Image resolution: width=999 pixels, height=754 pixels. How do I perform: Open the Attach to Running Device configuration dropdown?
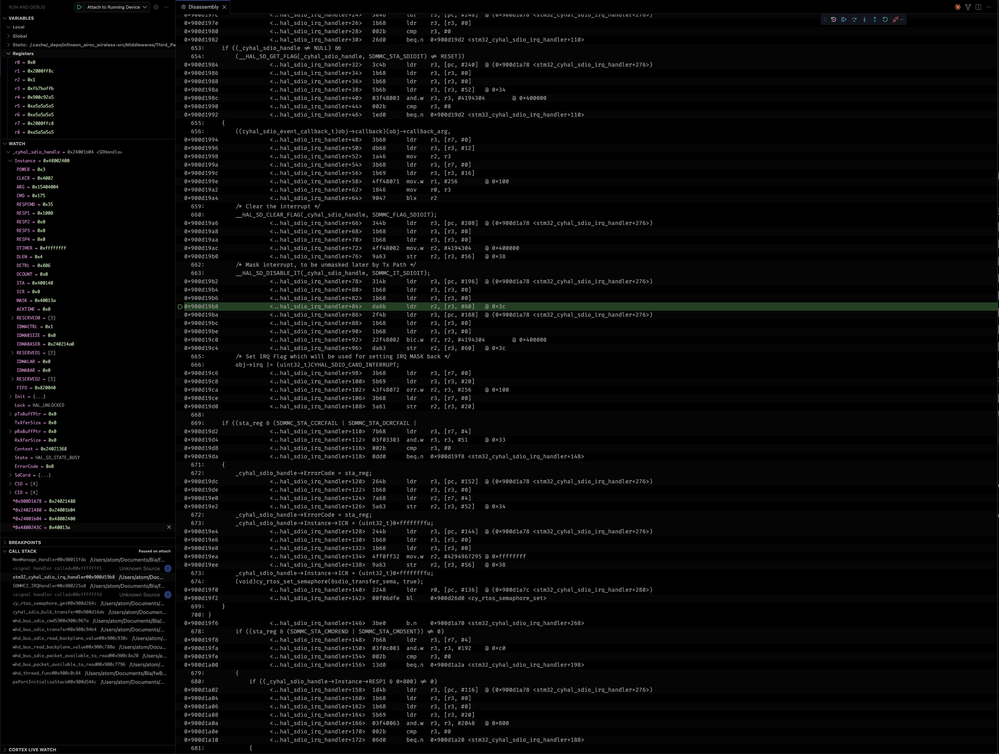[x=117, y=7]
